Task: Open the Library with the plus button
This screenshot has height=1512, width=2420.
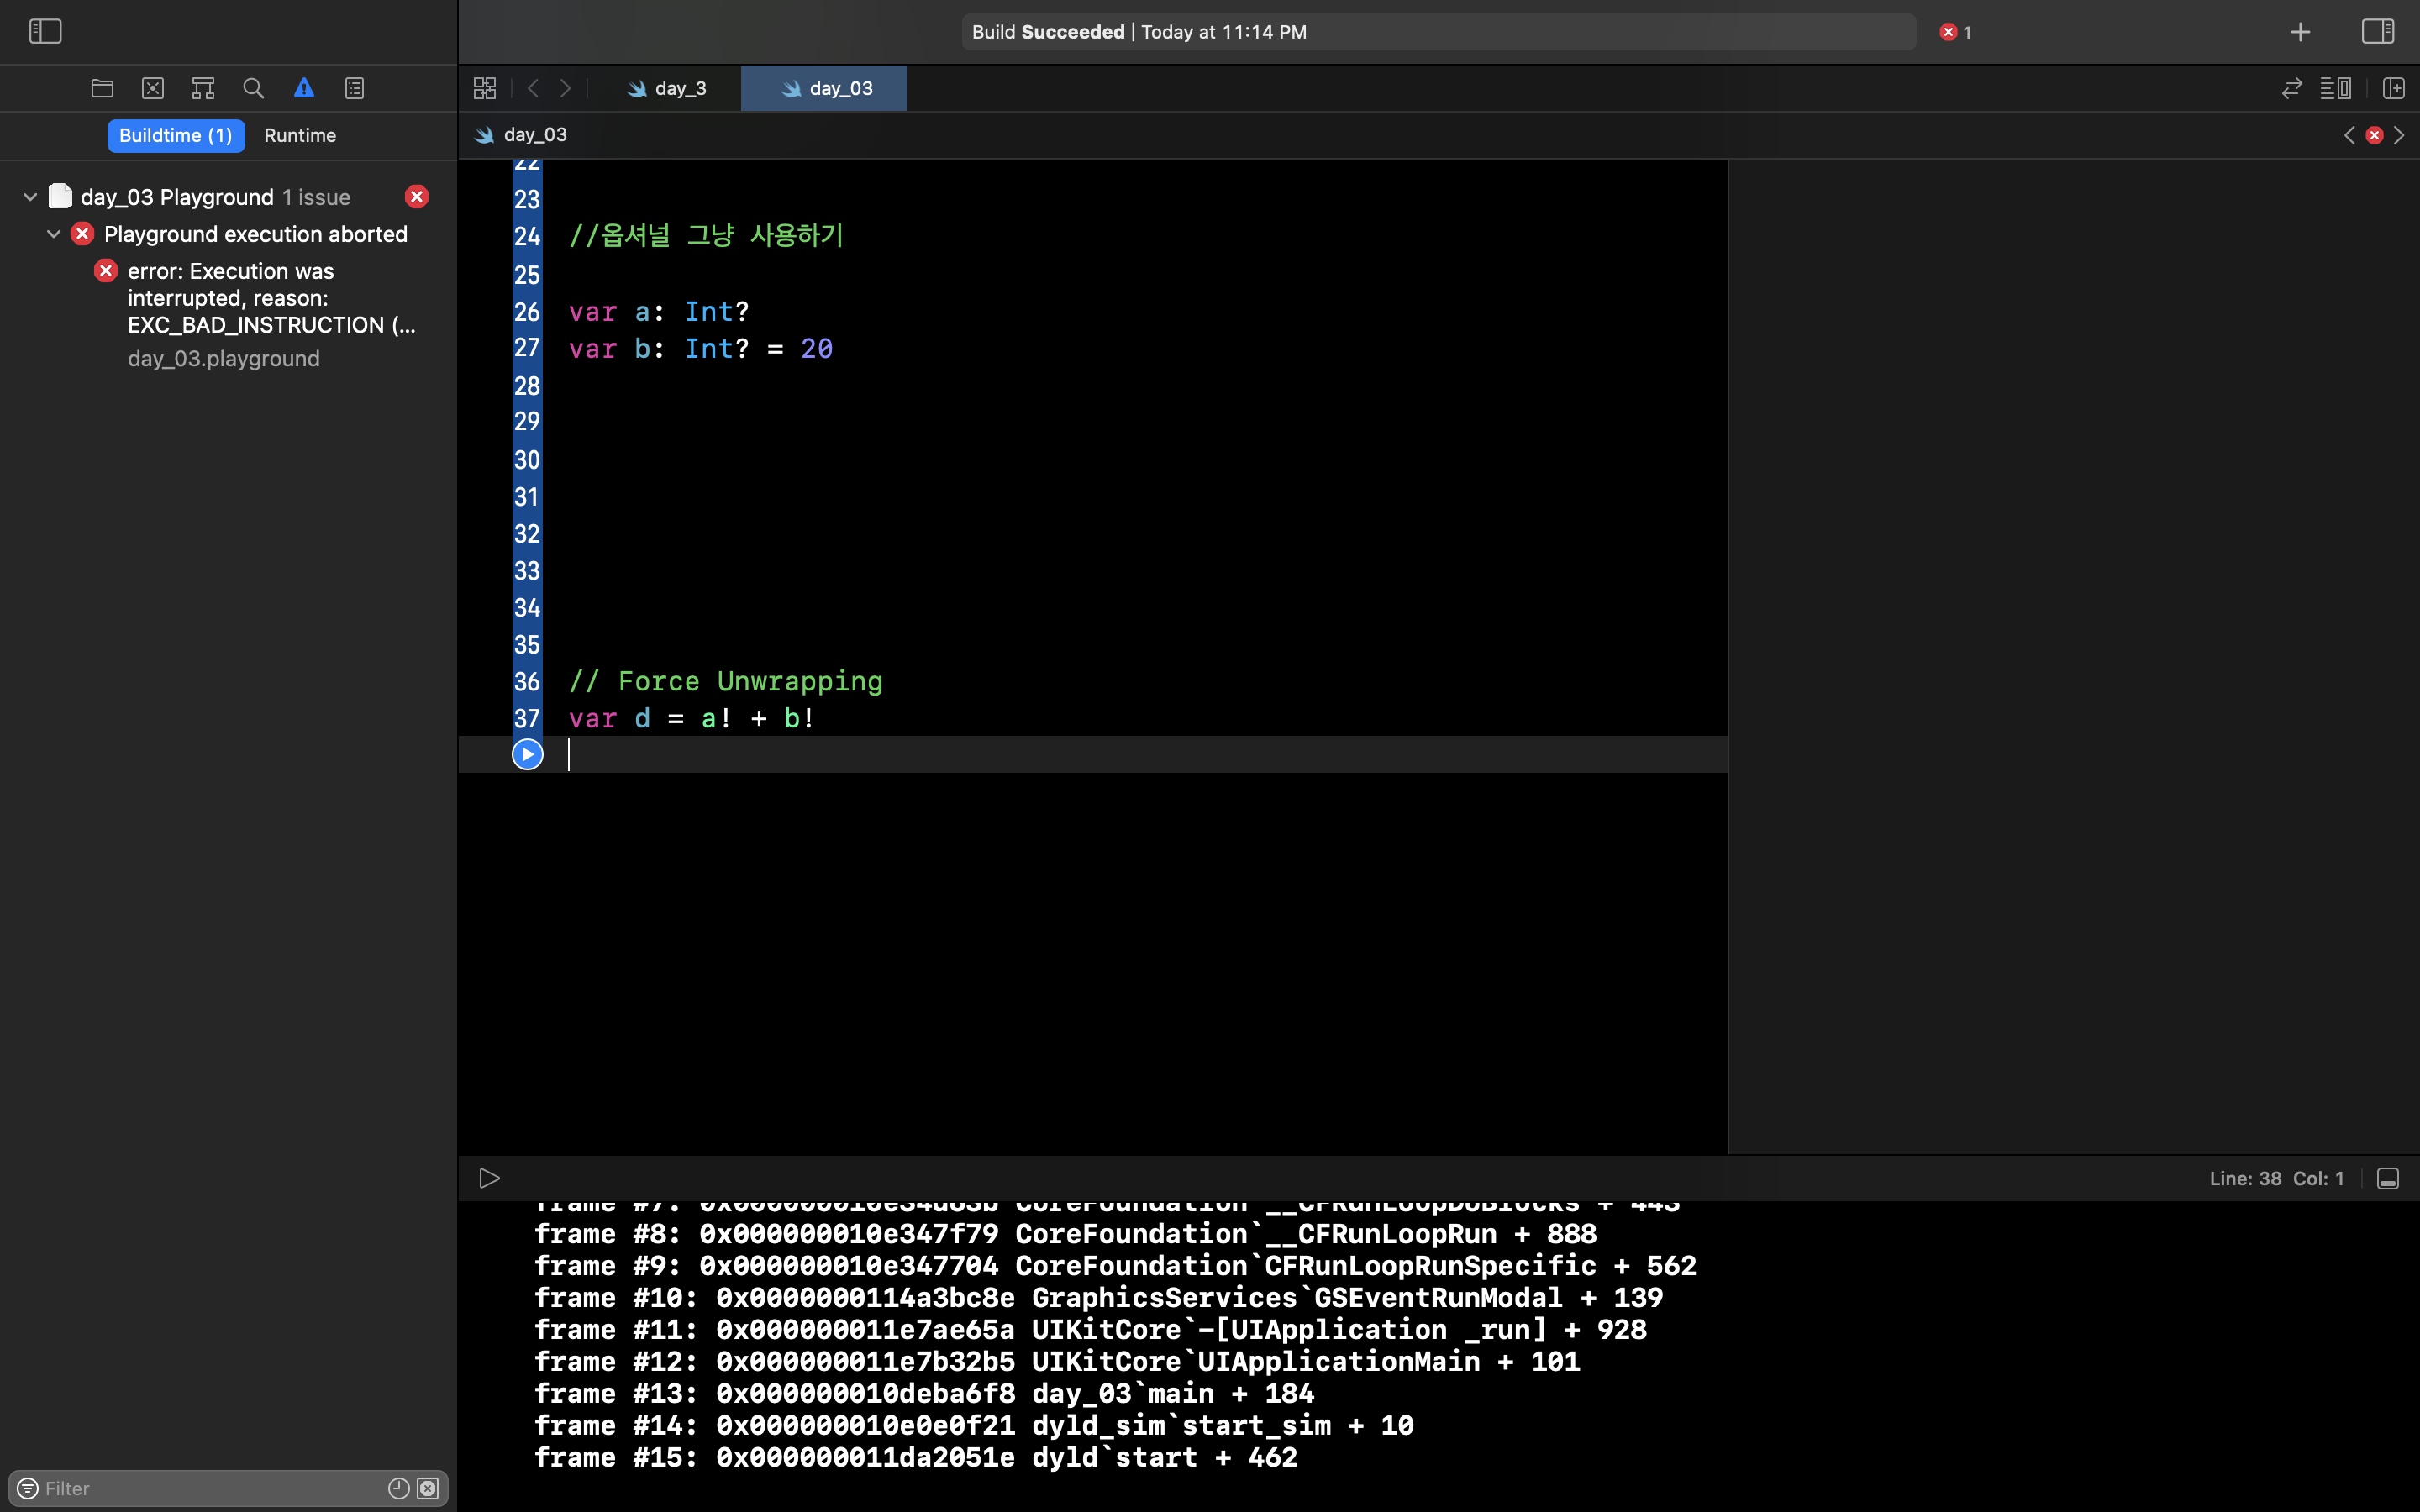Action: coord(2300,32)
